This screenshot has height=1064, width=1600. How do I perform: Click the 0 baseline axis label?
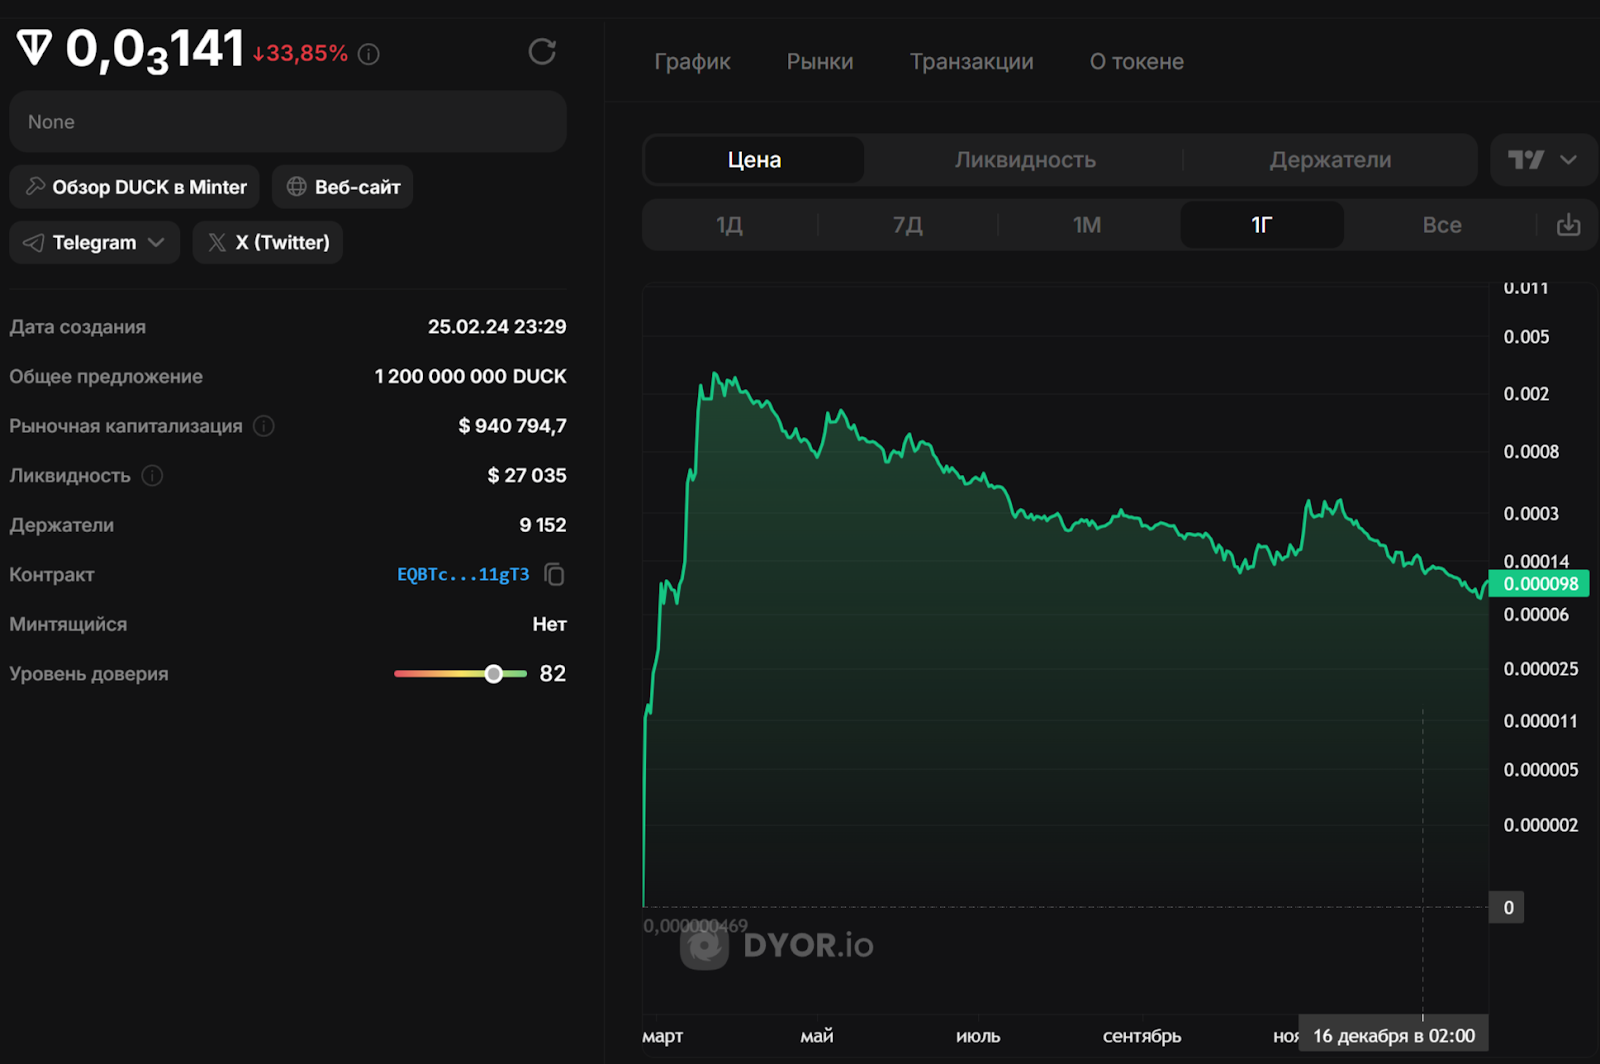point(1508,908)
